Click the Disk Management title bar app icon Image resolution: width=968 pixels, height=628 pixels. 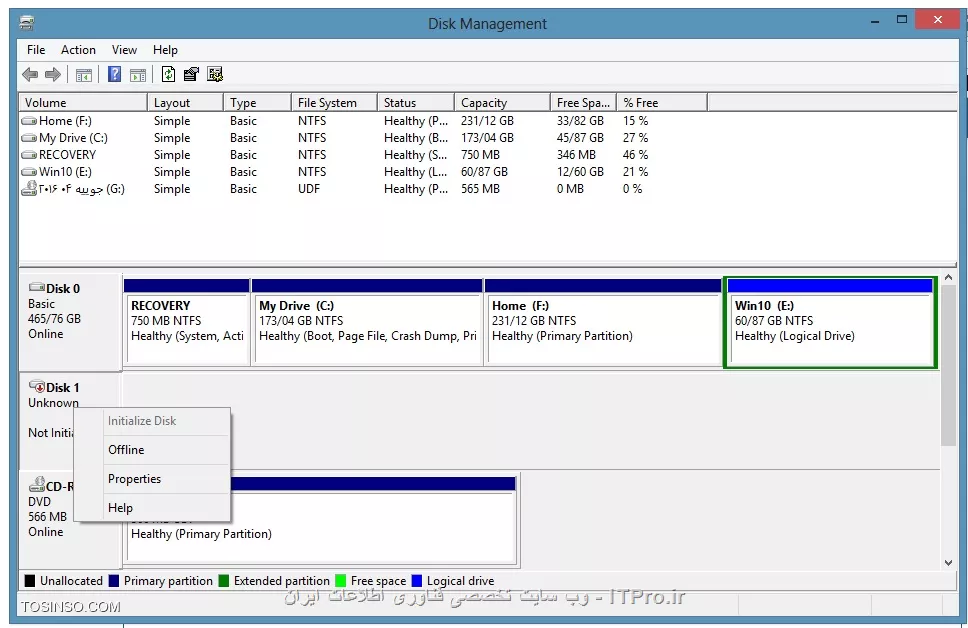(x=27, y=23)
